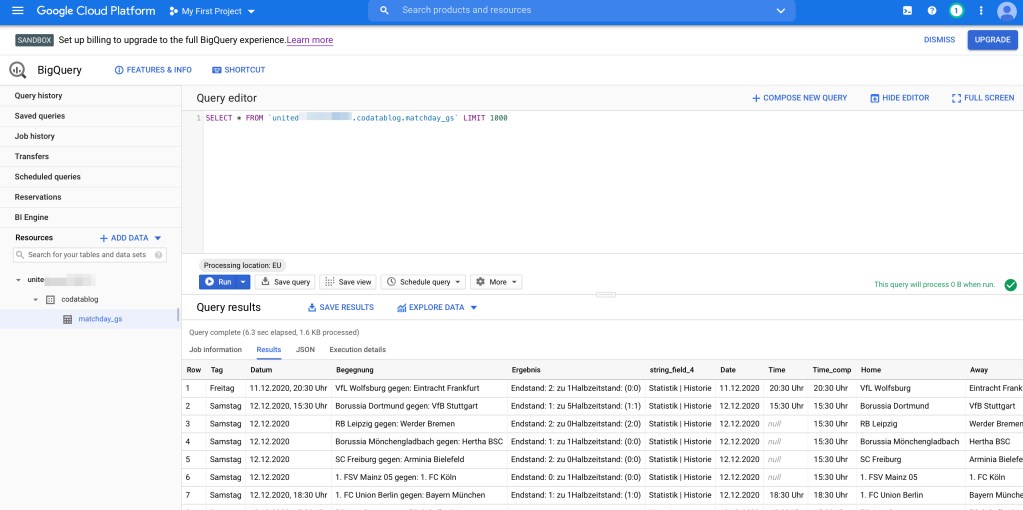Collapse the project tree node arrow
Viewport: 1023px width, 510px height.
(x=18, y=280)
